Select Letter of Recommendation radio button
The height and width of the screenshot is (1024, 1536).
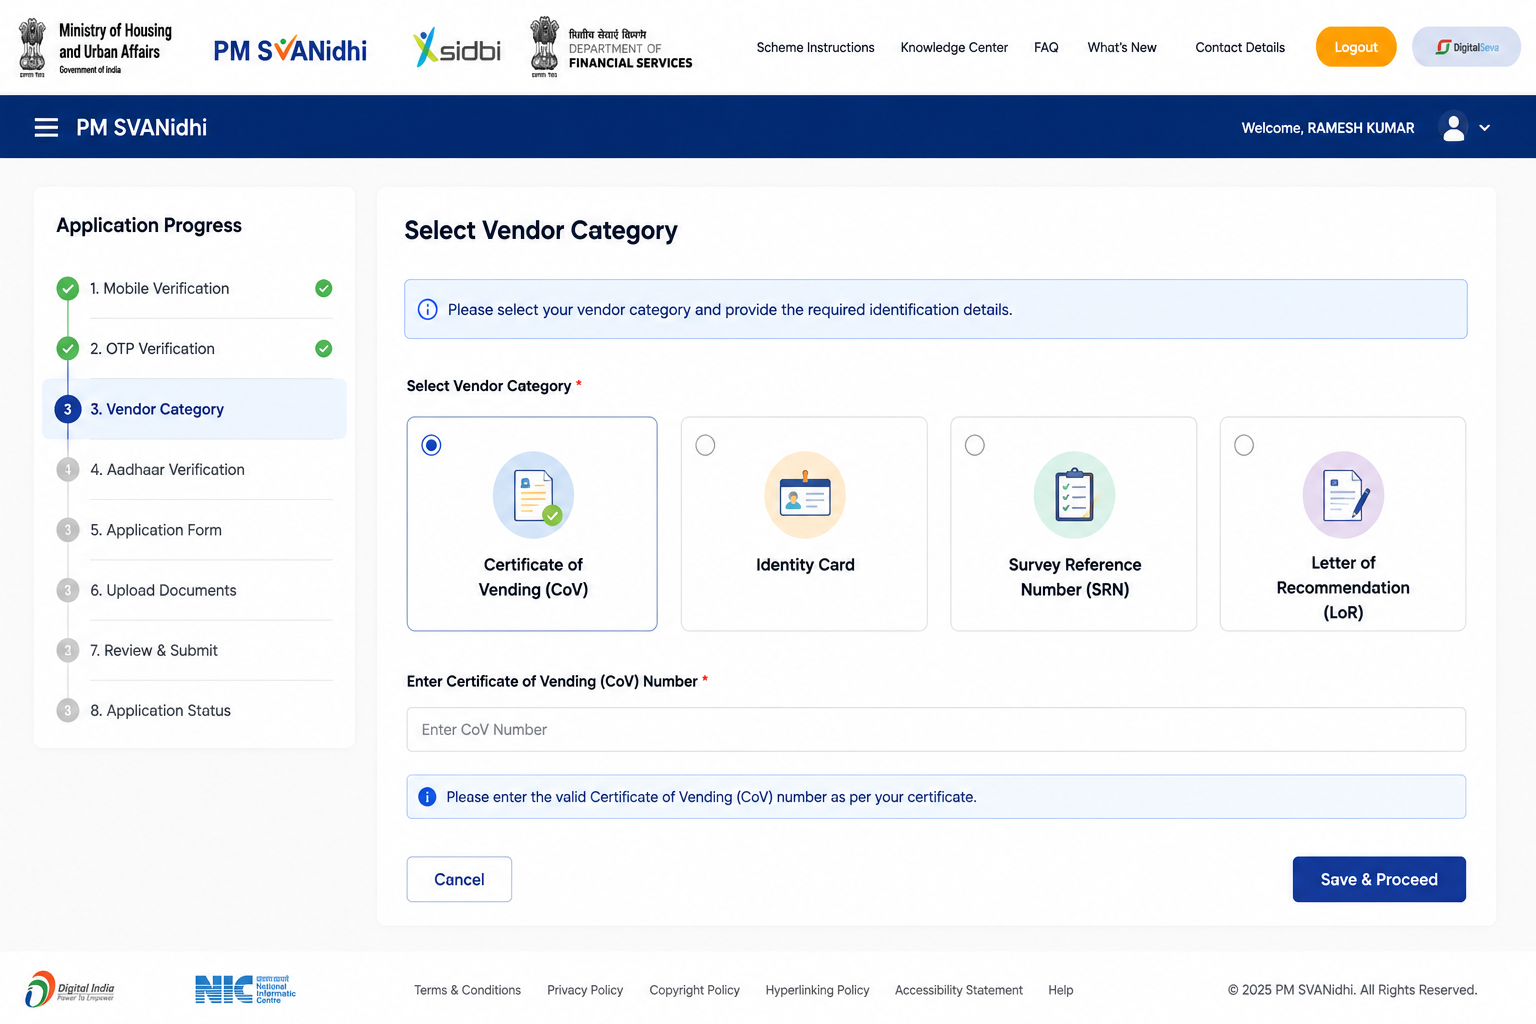point(1244,445)
